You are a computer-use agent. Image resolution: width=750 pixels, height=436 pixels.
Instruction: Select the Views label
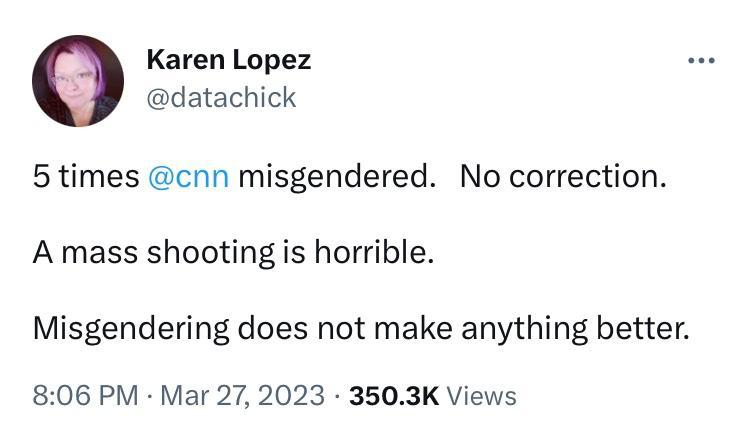481,395
